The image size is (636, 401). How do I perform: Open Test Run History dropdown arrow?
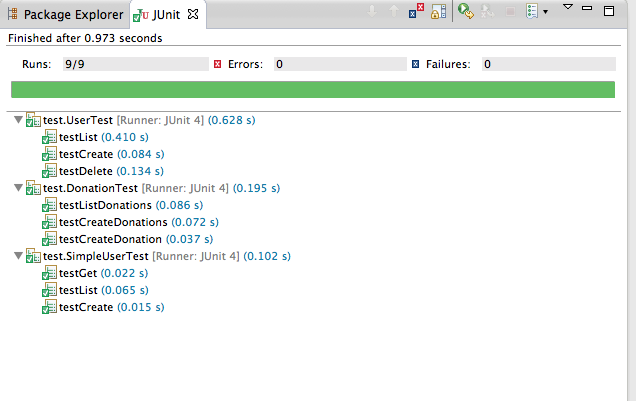click(x=546, y=12)
